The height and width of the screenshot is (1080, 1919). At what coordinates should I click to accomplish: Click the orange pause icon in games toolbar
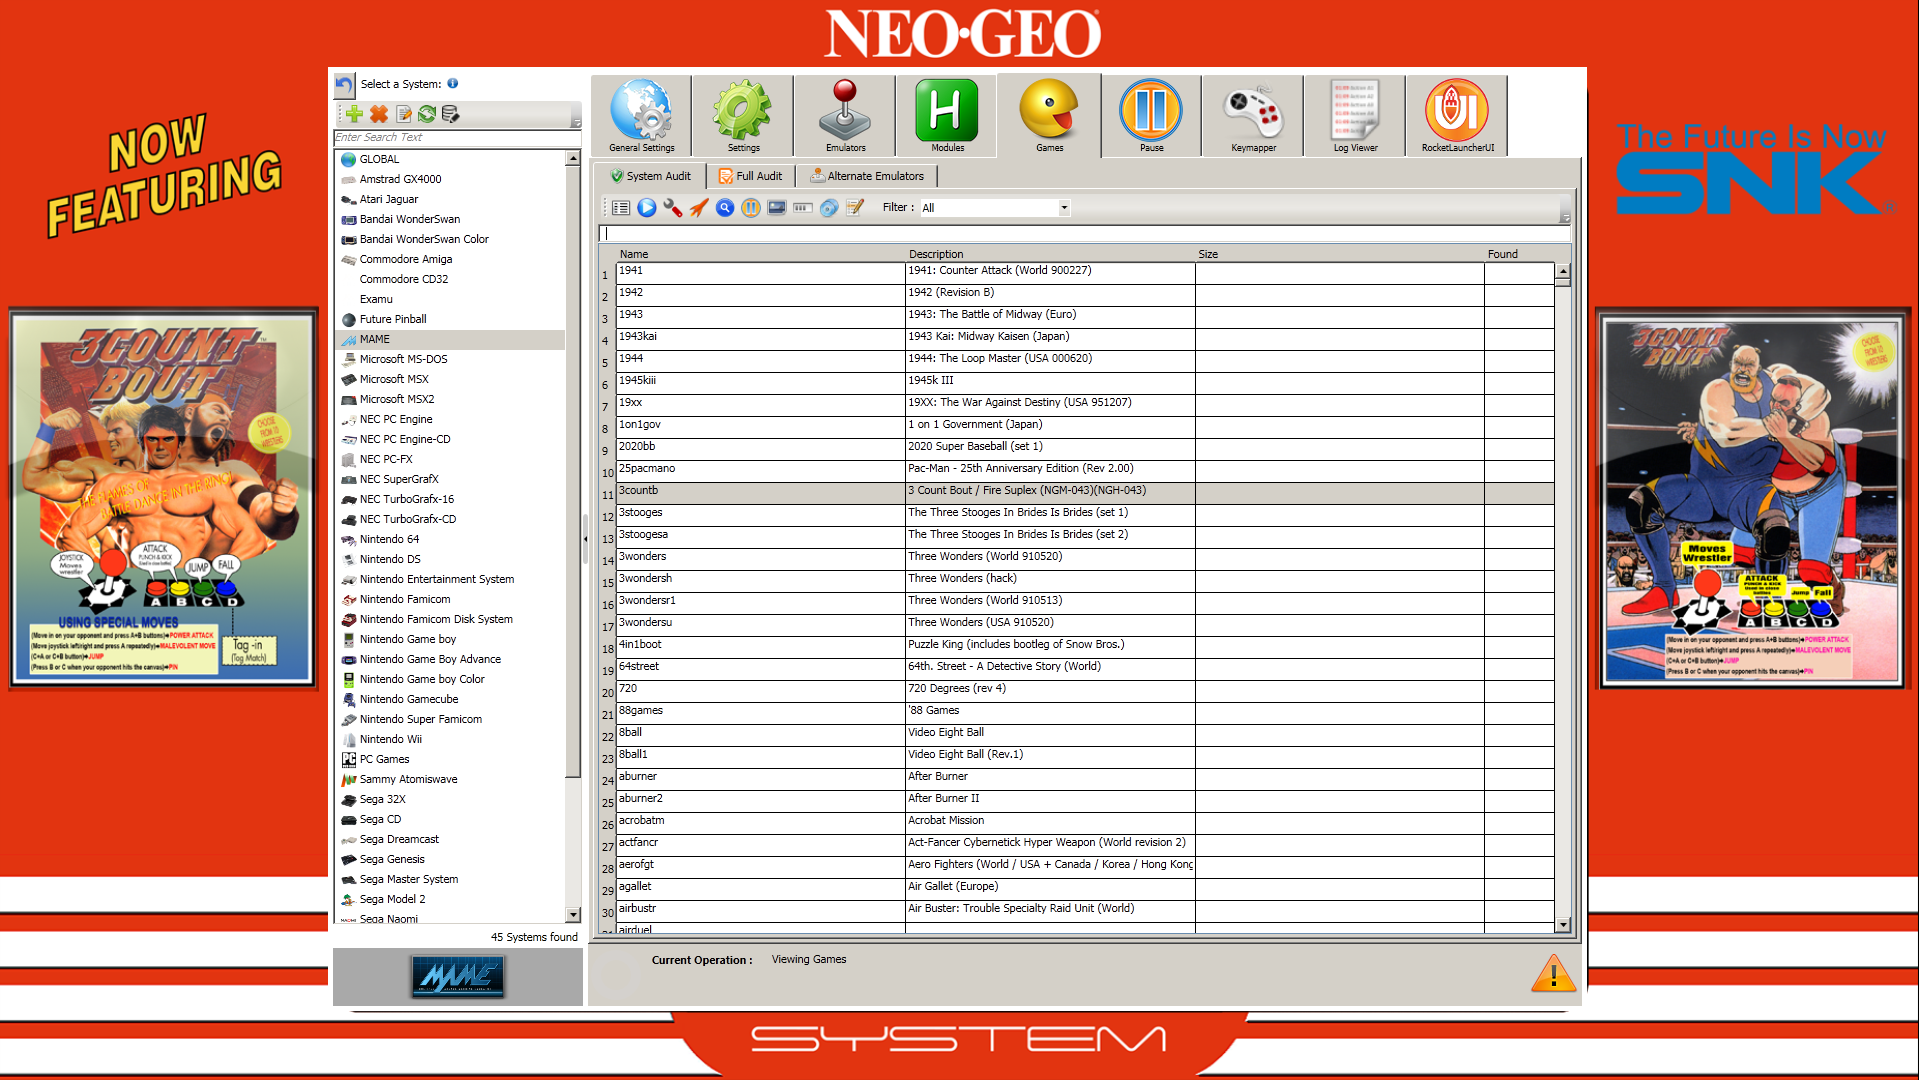[x=751, y=208]
